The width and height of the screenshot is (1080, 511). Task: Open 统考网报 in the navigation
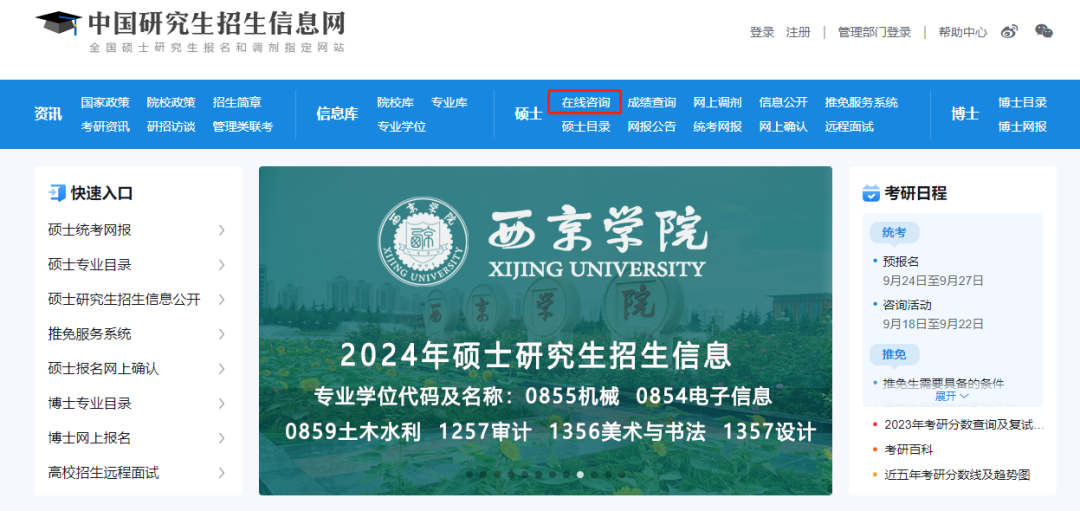[718, 127]
